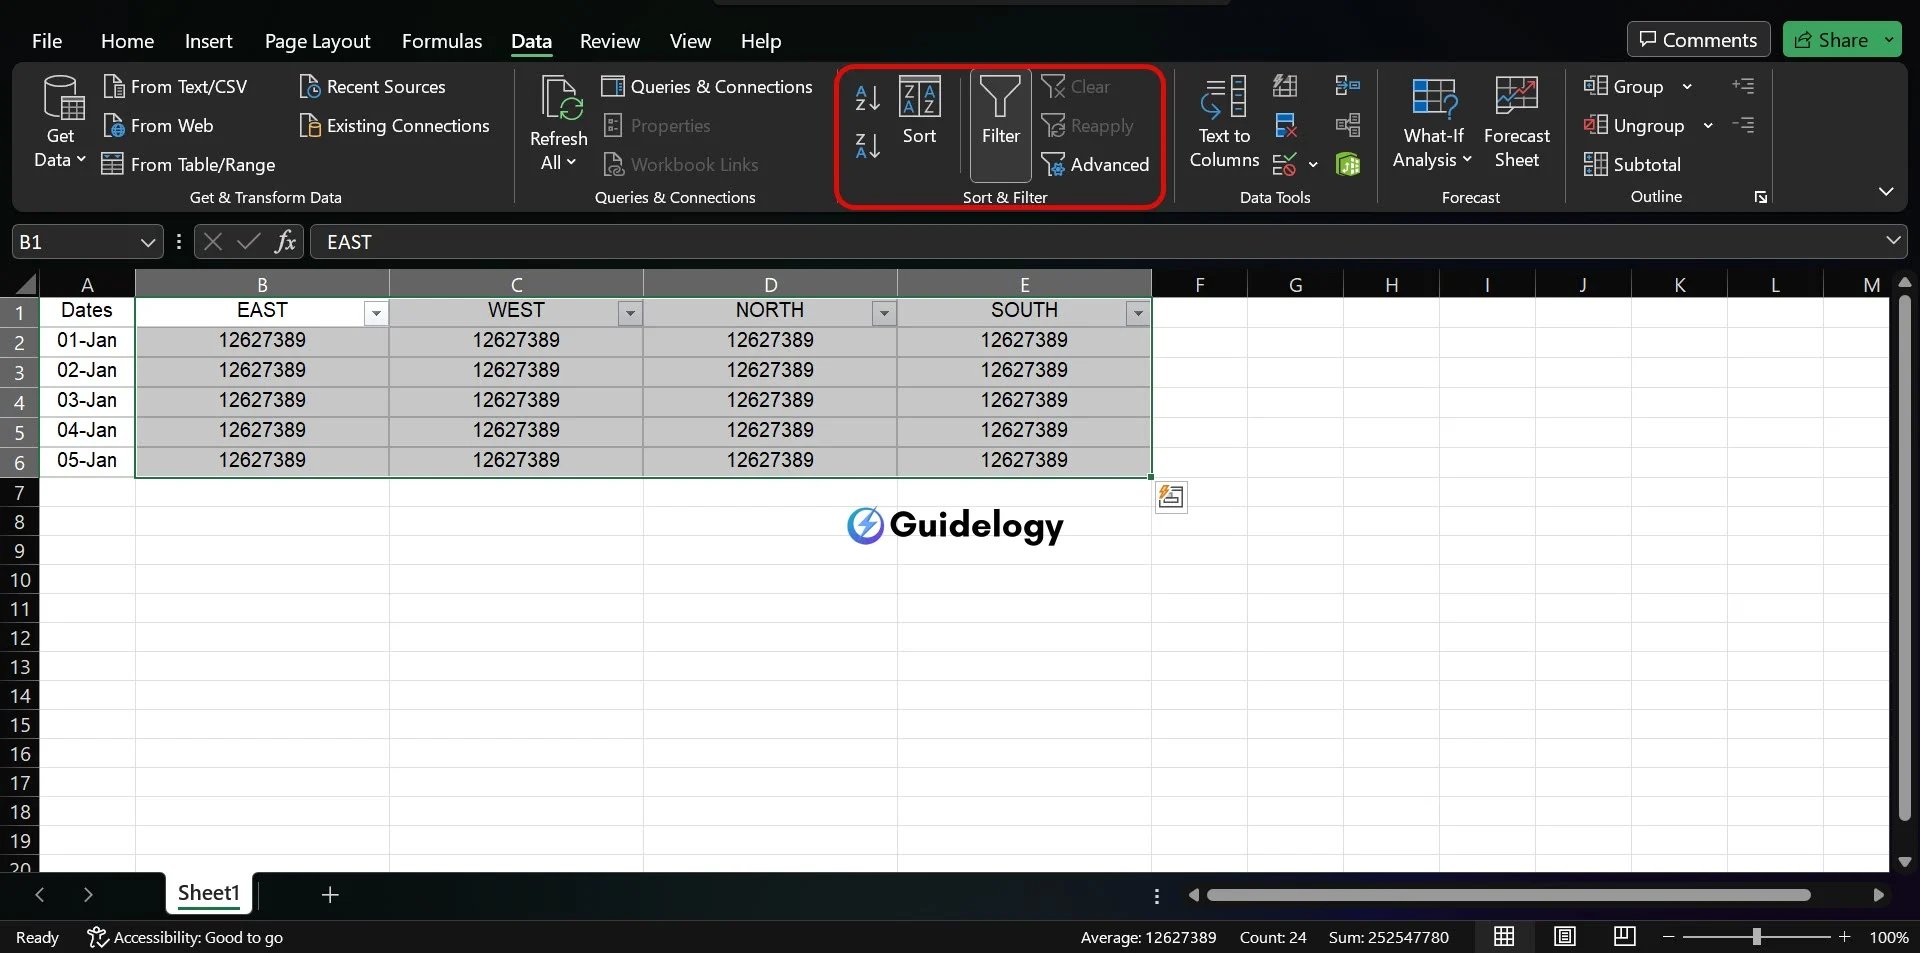Open the File tab
The image size is (1920, 953).
tap(47, 41)
